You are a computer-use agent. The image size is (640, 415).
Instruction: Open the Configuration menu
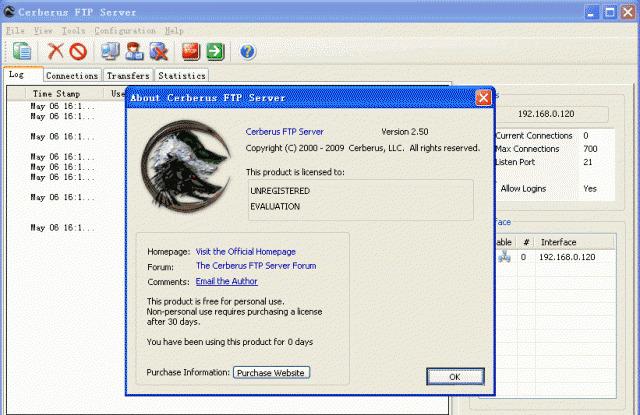[x=125, y=31]
